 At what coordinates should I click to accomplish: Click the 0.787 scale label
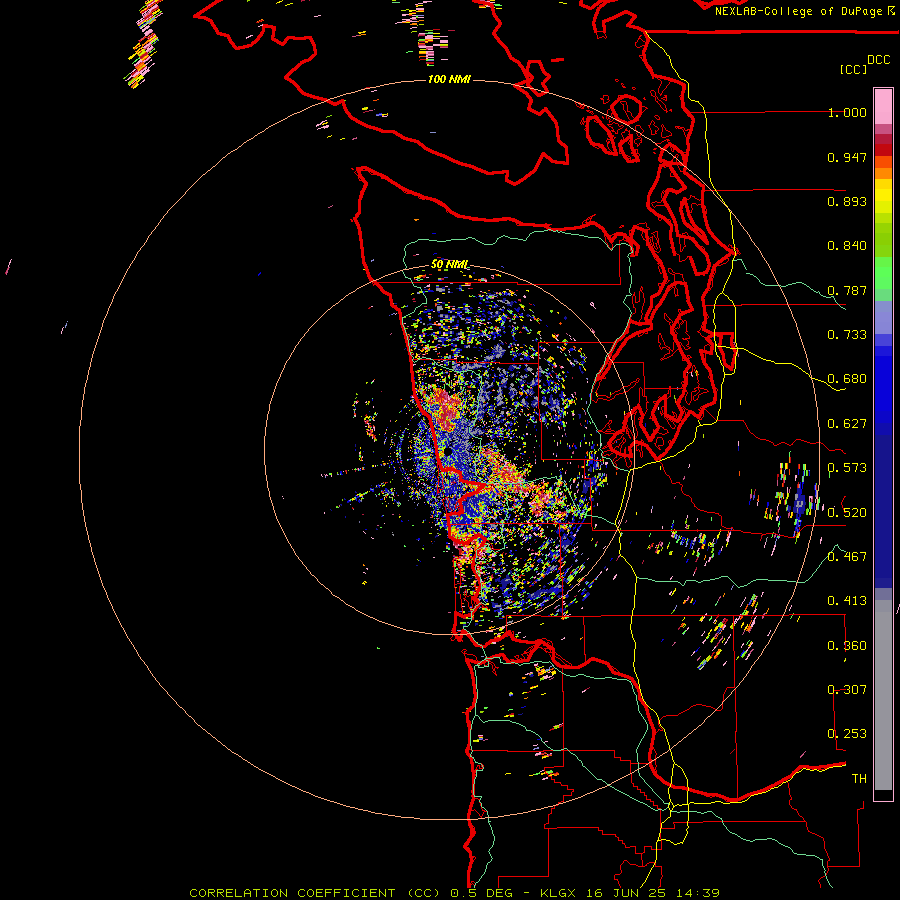pyautogui.click(x=847, y=290)
